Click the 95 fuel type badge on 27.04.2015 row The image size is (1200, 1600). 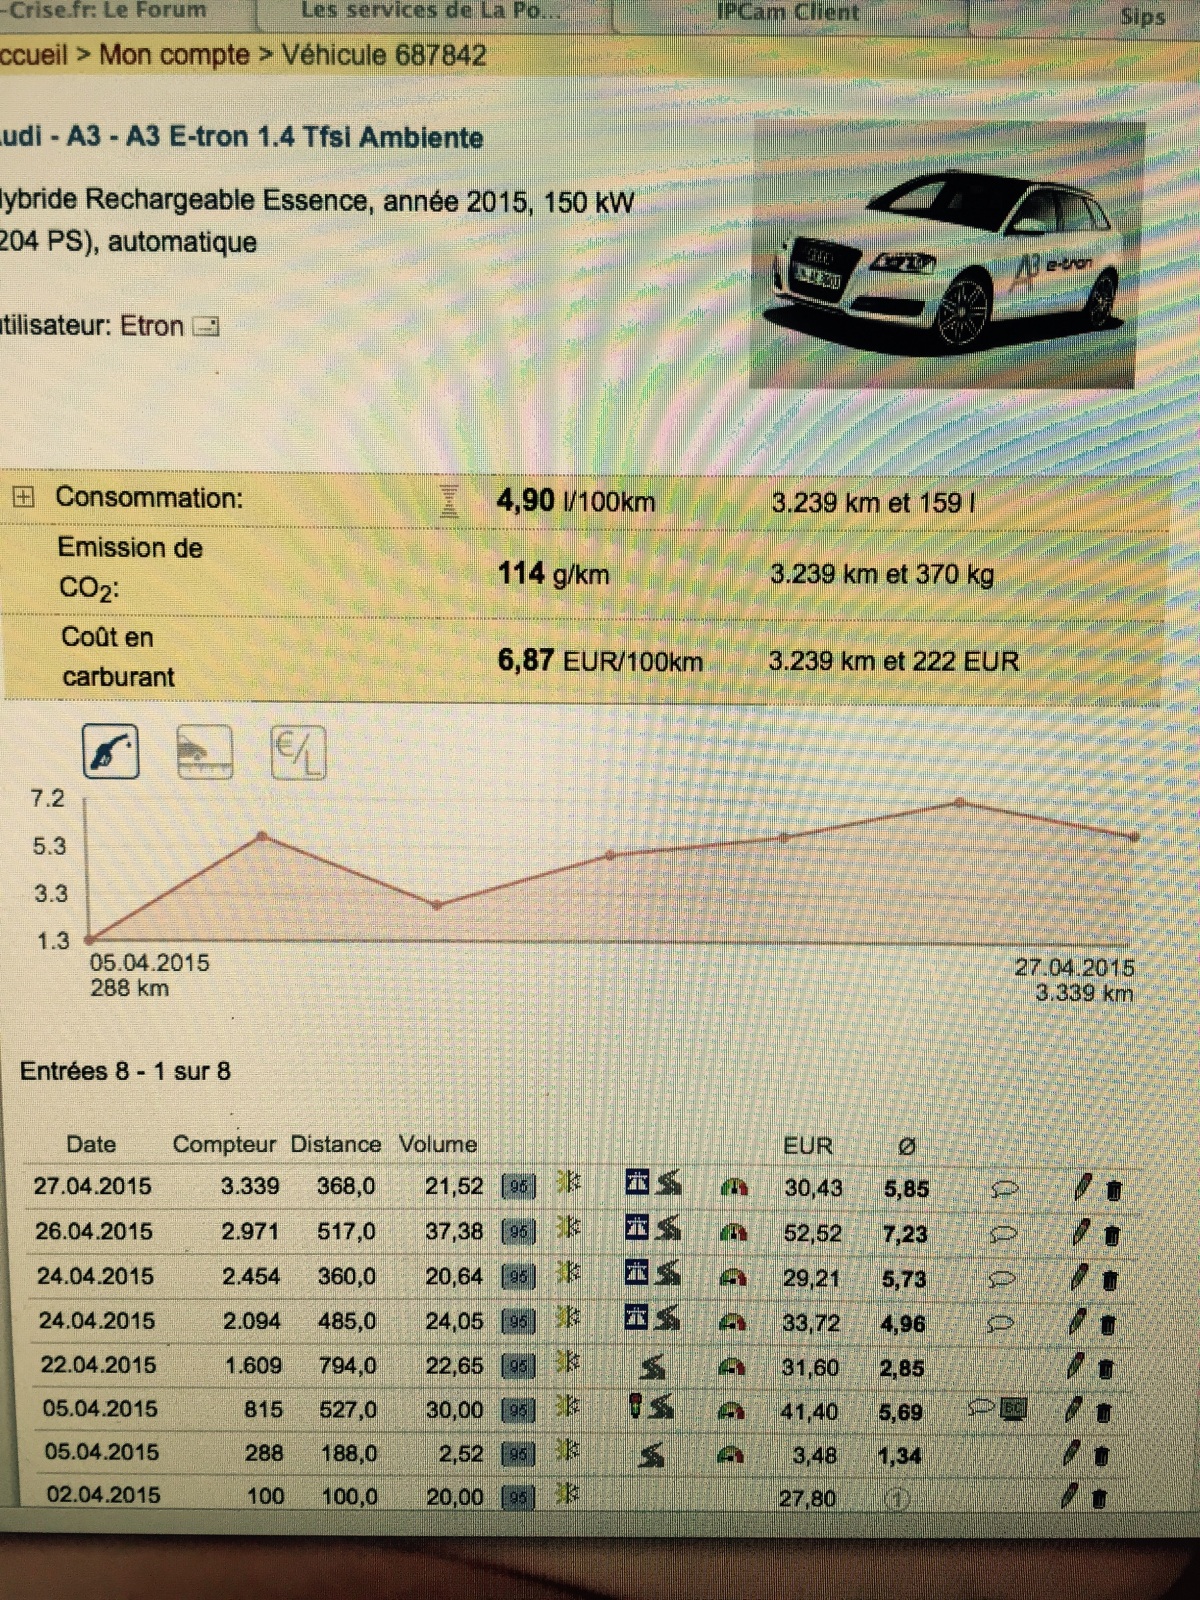[517, 1187]
